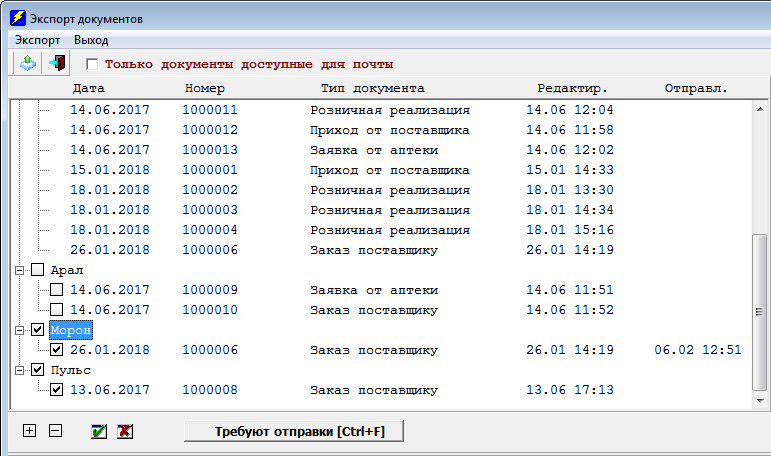771x456 pixels.
Task: Check the checkbox for document 1000009
Action: pyautogui.click(x=57, y=290)
